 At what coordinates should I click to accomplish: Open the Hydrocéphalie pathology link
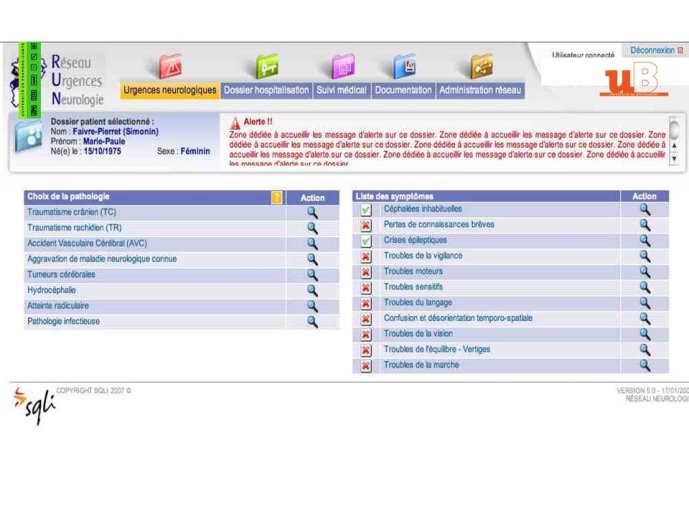(x=51, y=290)
